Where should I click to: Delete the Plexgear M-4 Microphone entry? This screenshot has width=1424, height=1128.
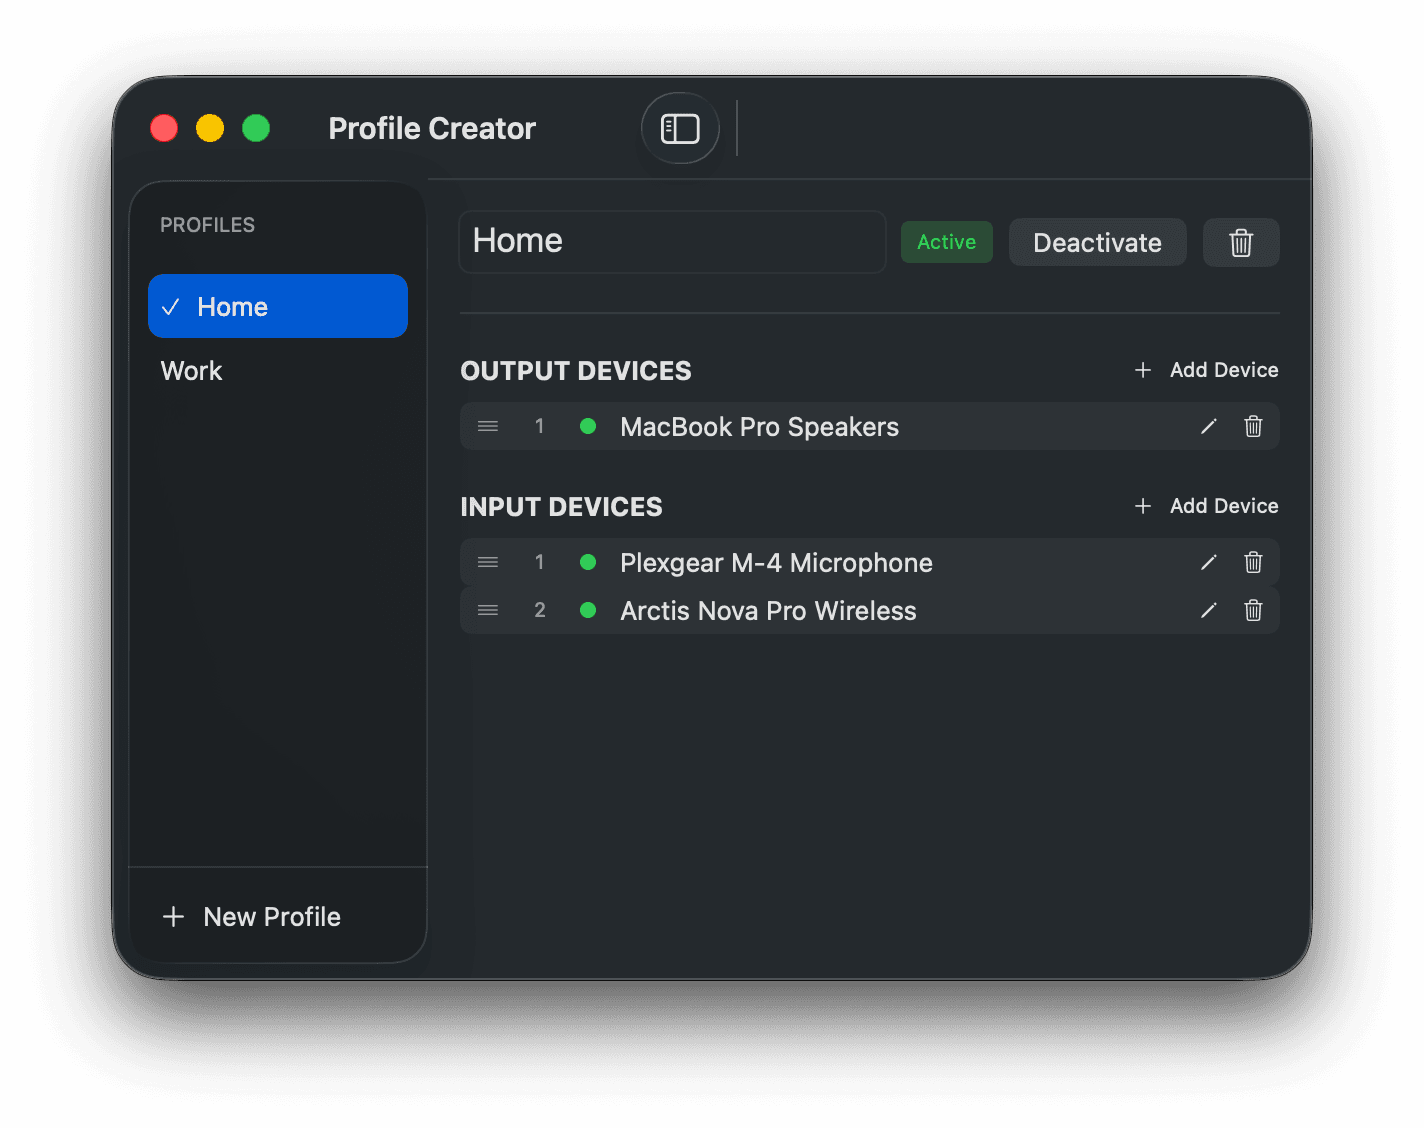(x=1253, y=563)
